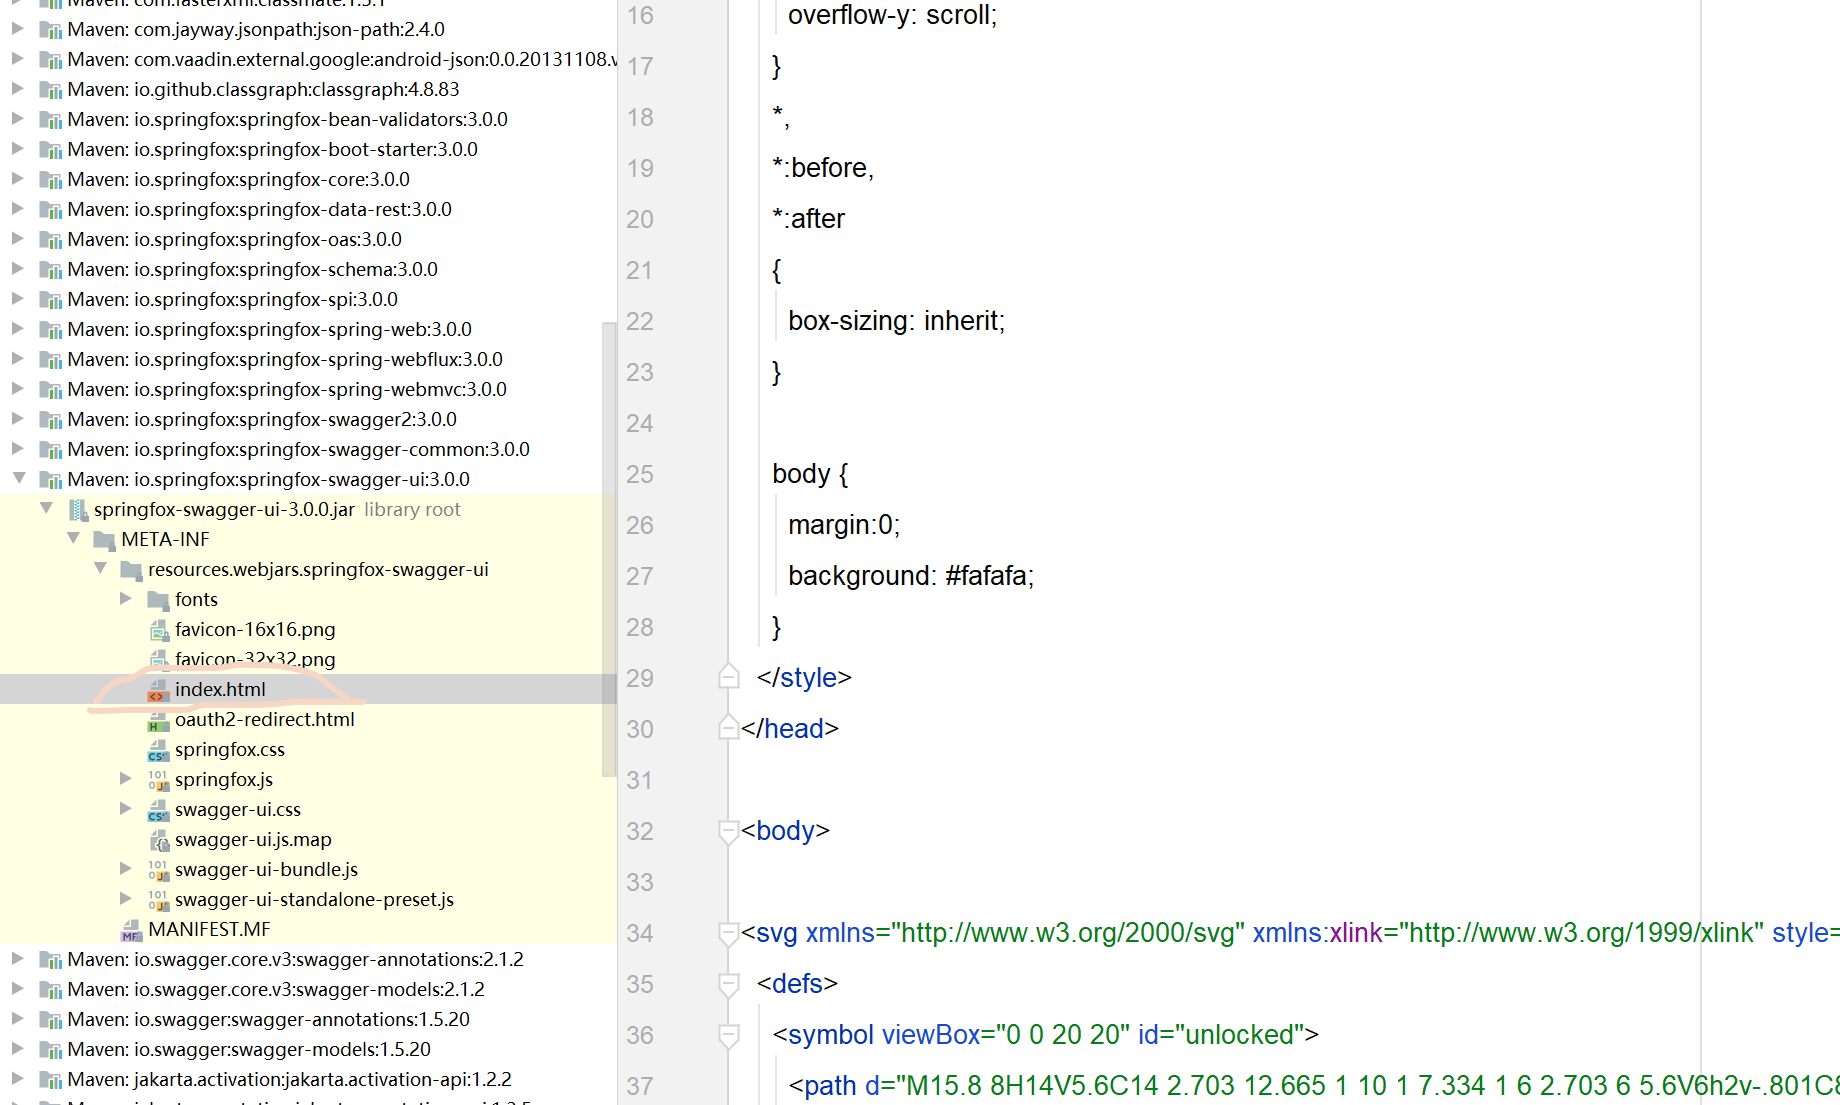Click the MANIFEST.MF file icon
The width and height of the screenshot is (1840, 1105).
(x=131, y=930)
